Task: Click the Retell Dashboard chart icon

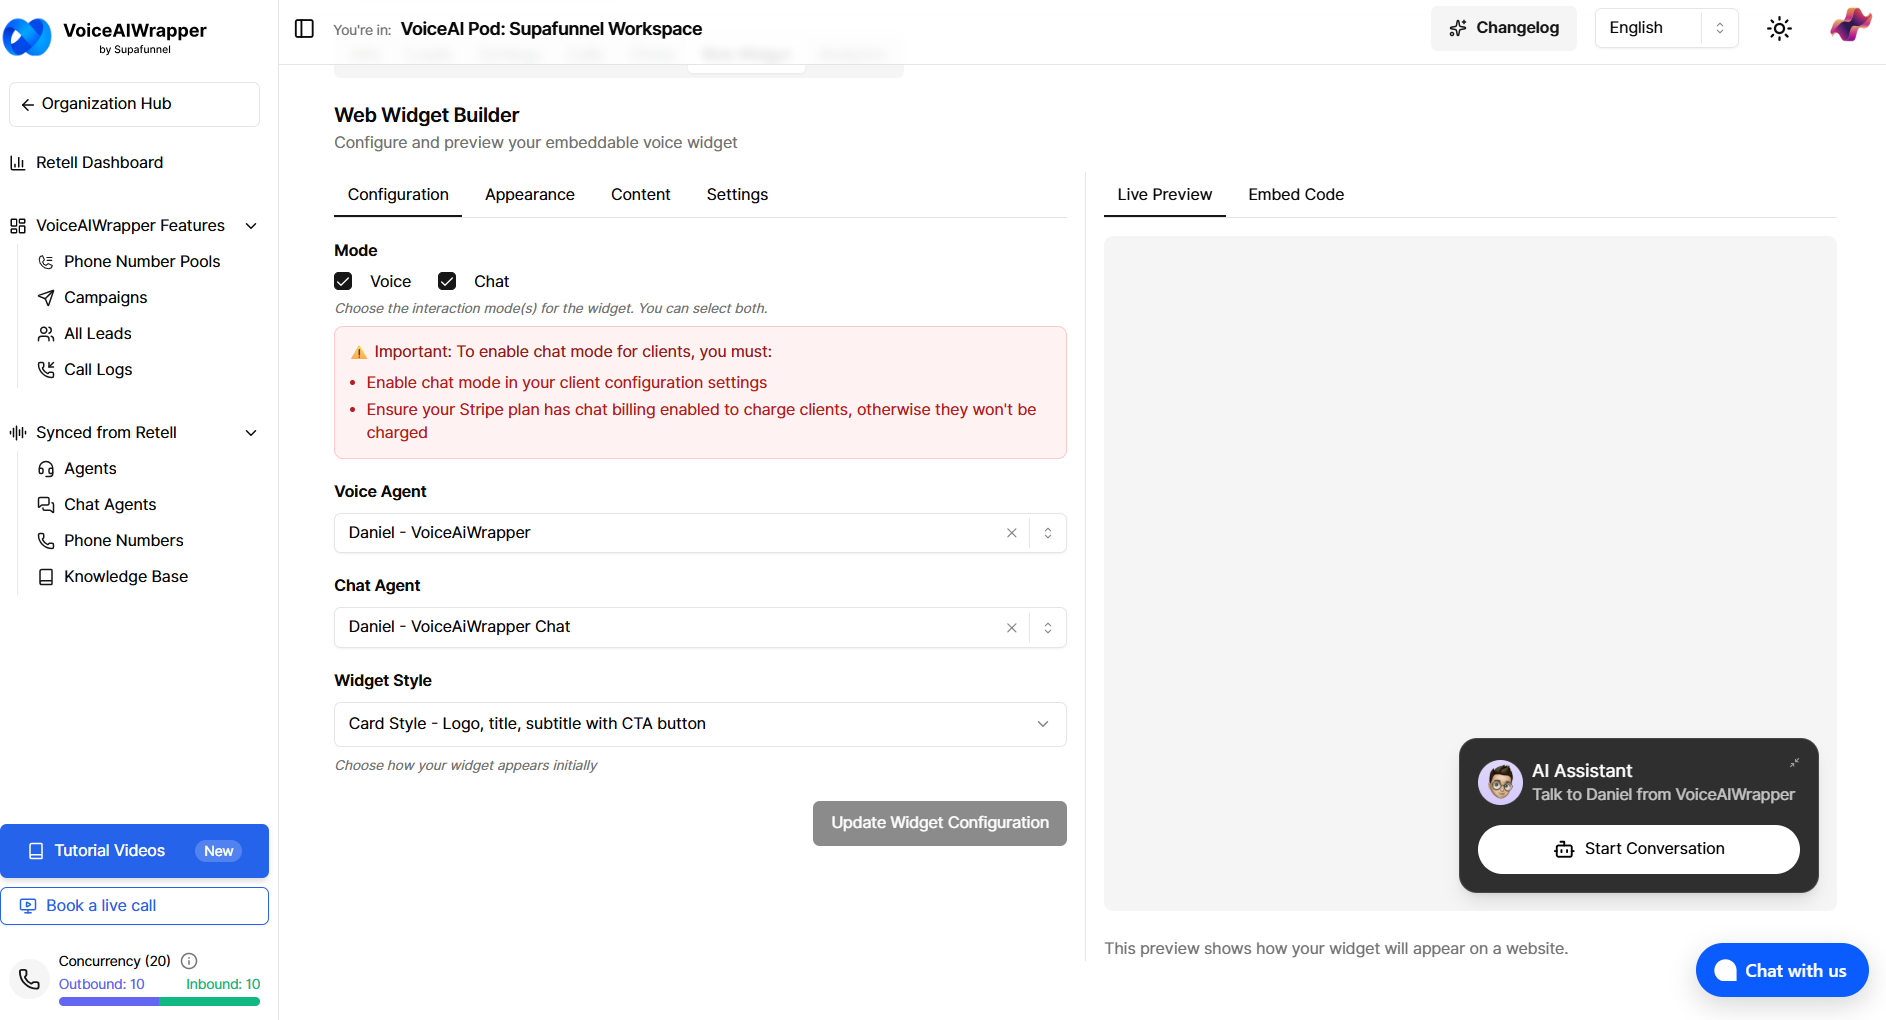Action: 18,163
